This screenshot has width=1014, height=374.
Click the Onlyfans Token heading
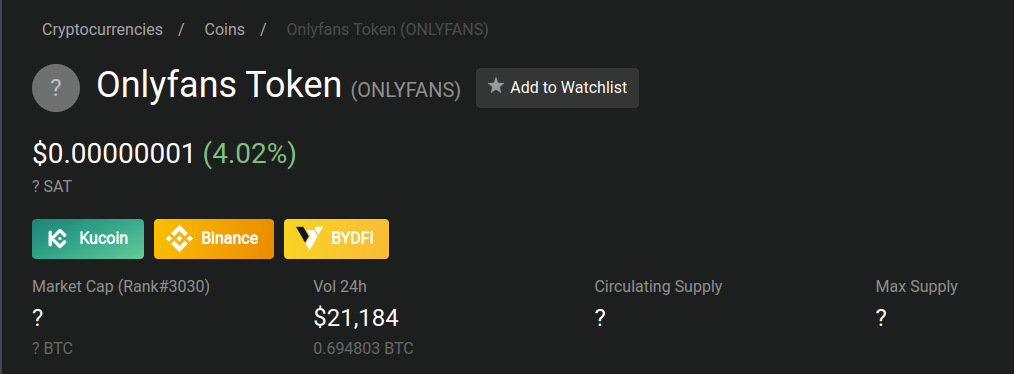tap(219, 85)
